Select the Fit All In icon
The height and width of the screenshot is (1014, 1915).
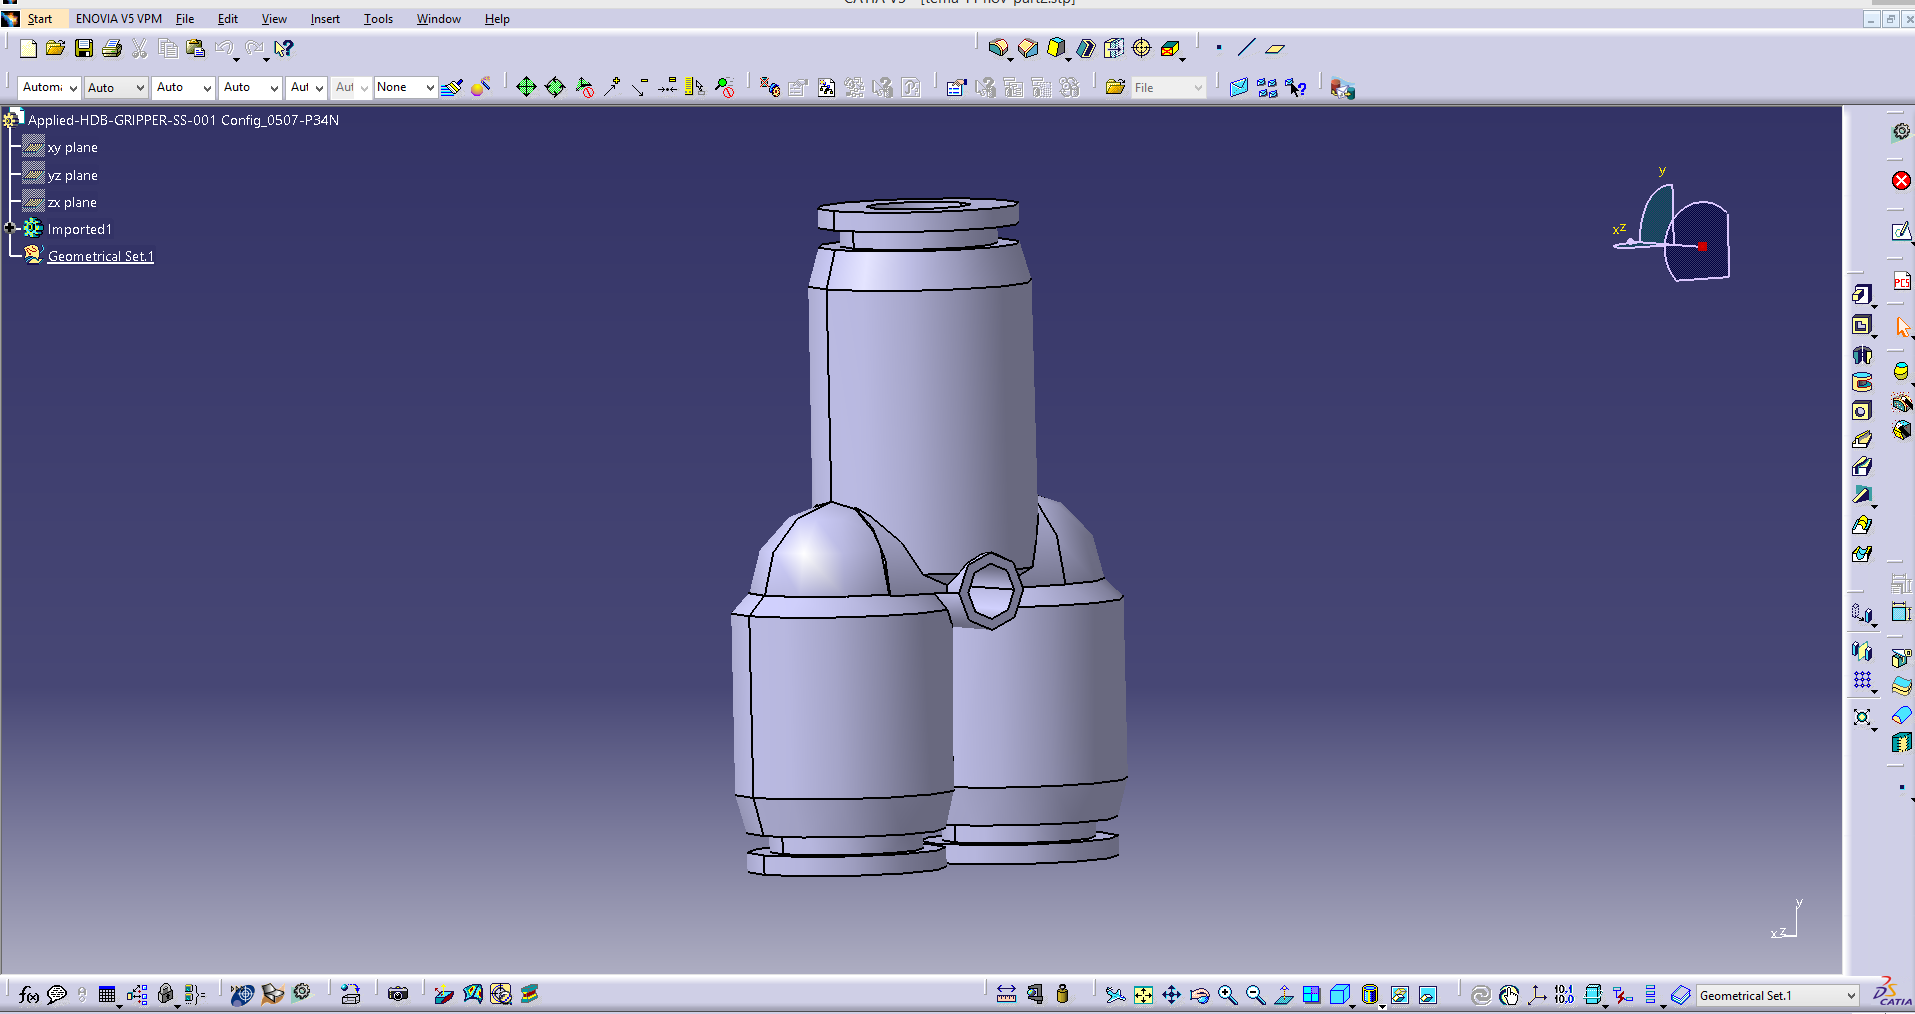(x=1143, y=995)
